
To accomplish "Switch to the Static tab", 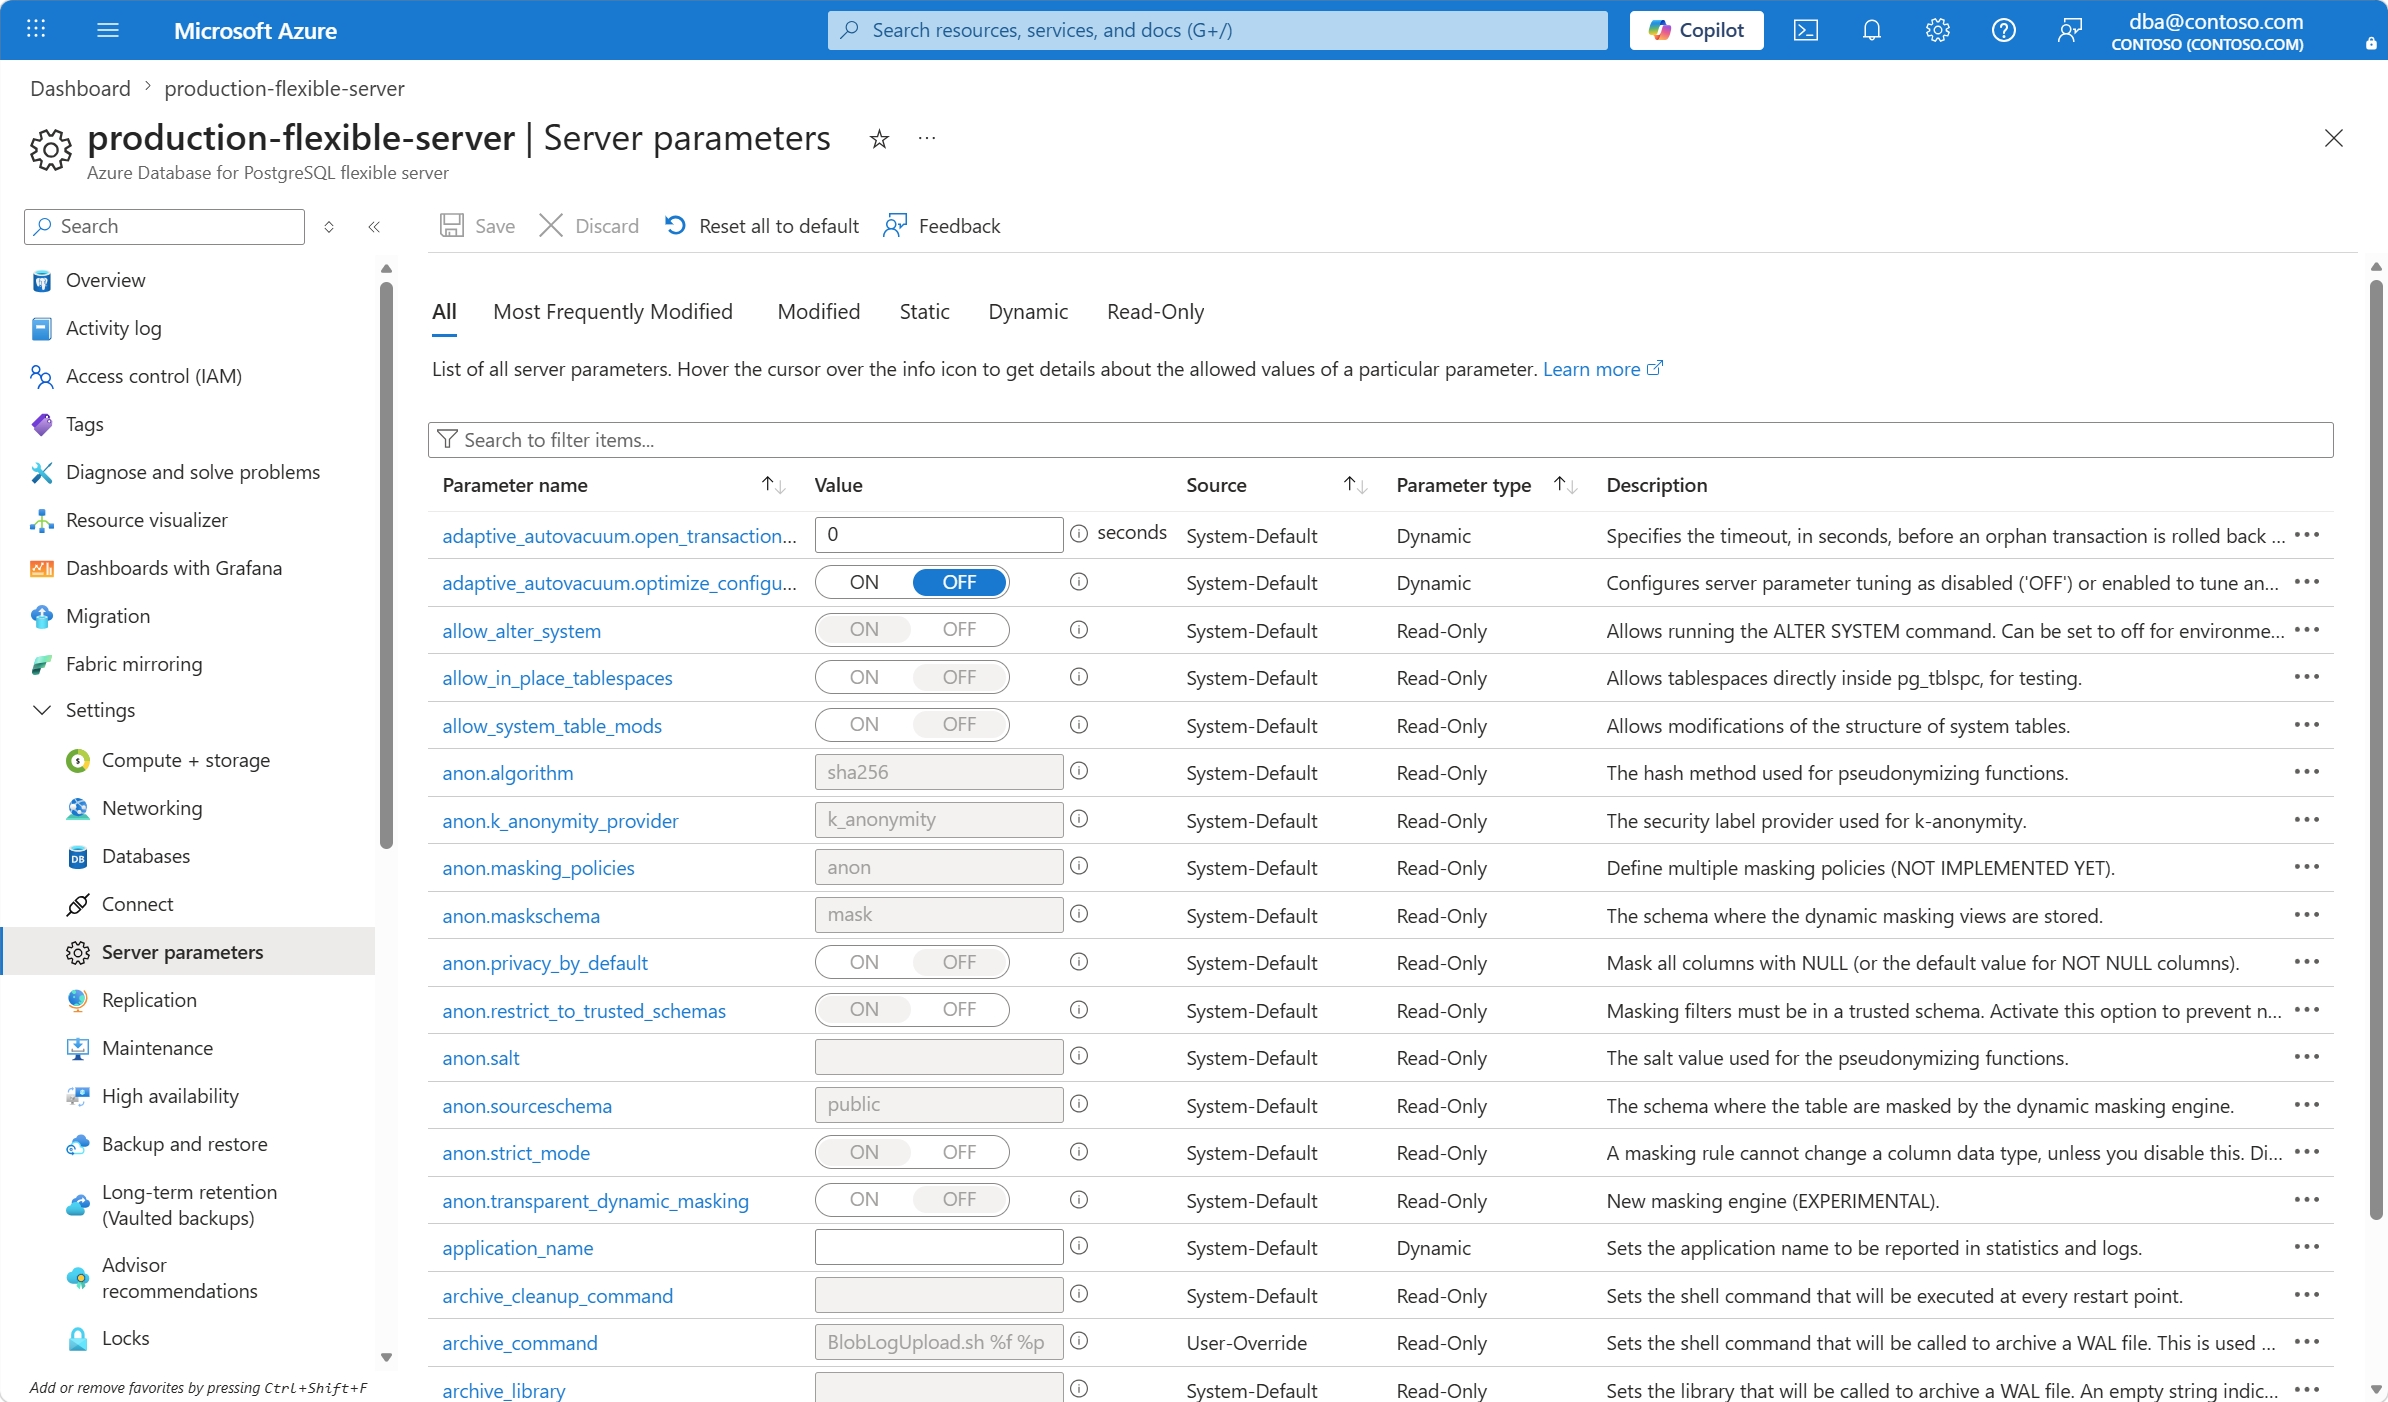I will point(924,312).
